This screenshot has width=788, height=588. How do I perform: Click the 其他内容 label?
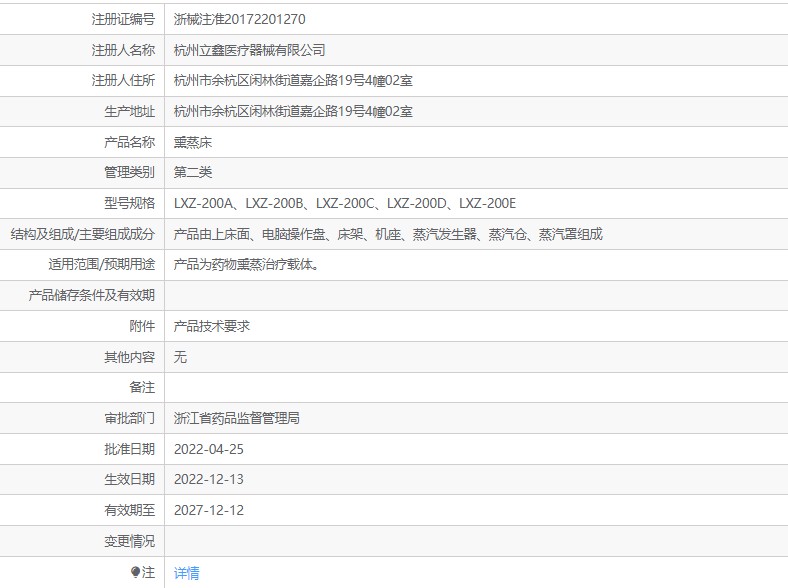click(x=130, y=357)
